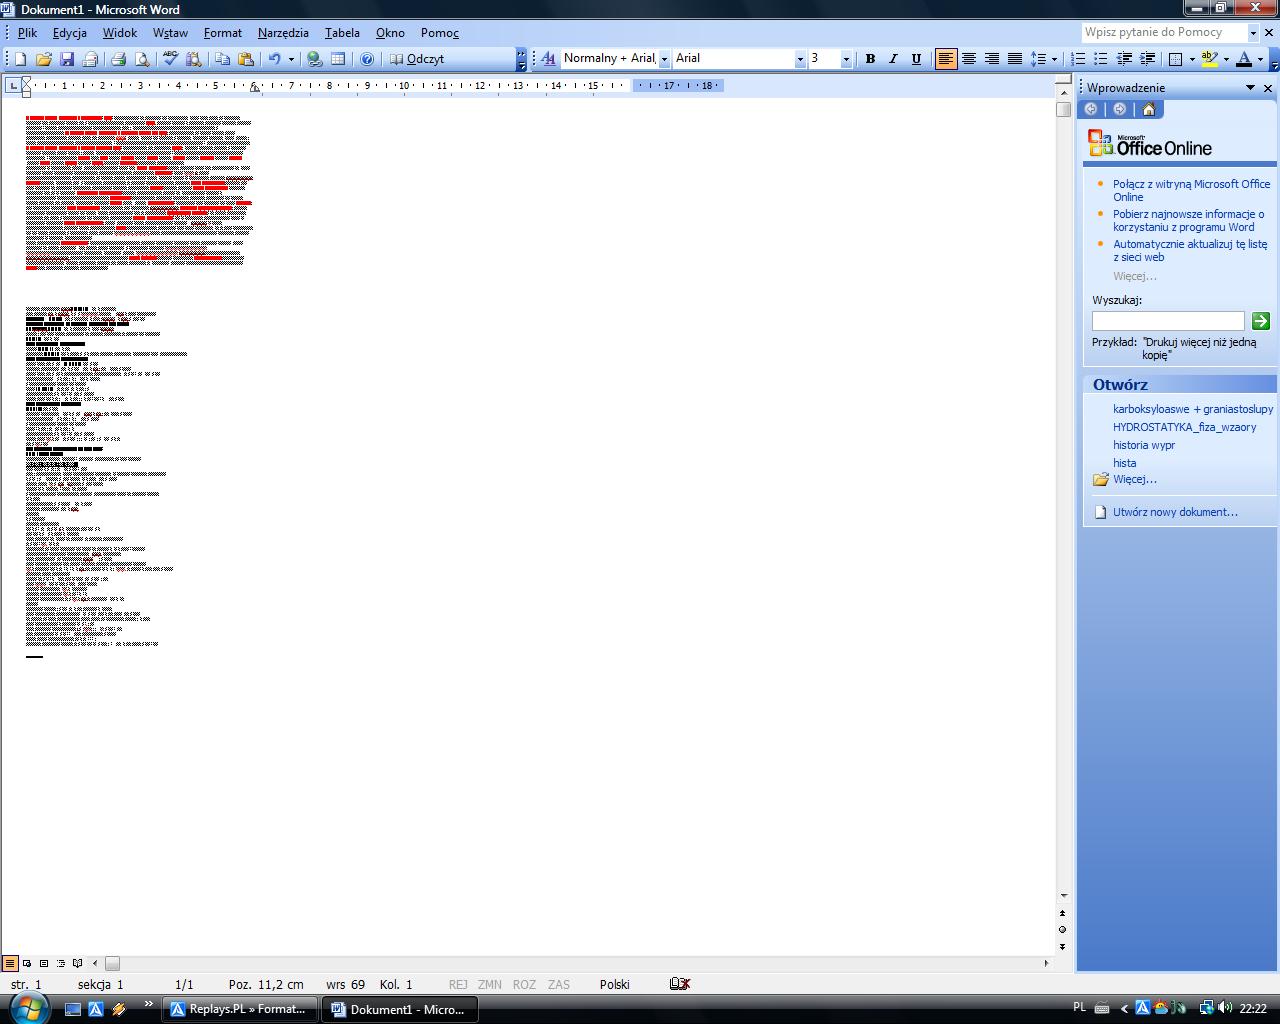
Task: Insert a table using the toolbar icon
Action: point(338,59)
